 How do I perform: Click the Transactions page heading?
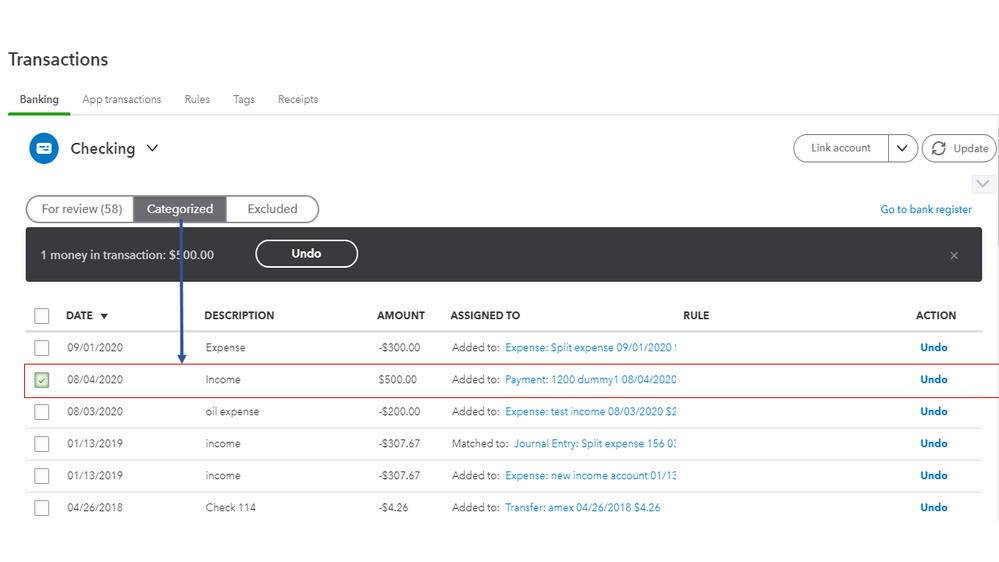(58, 59)
